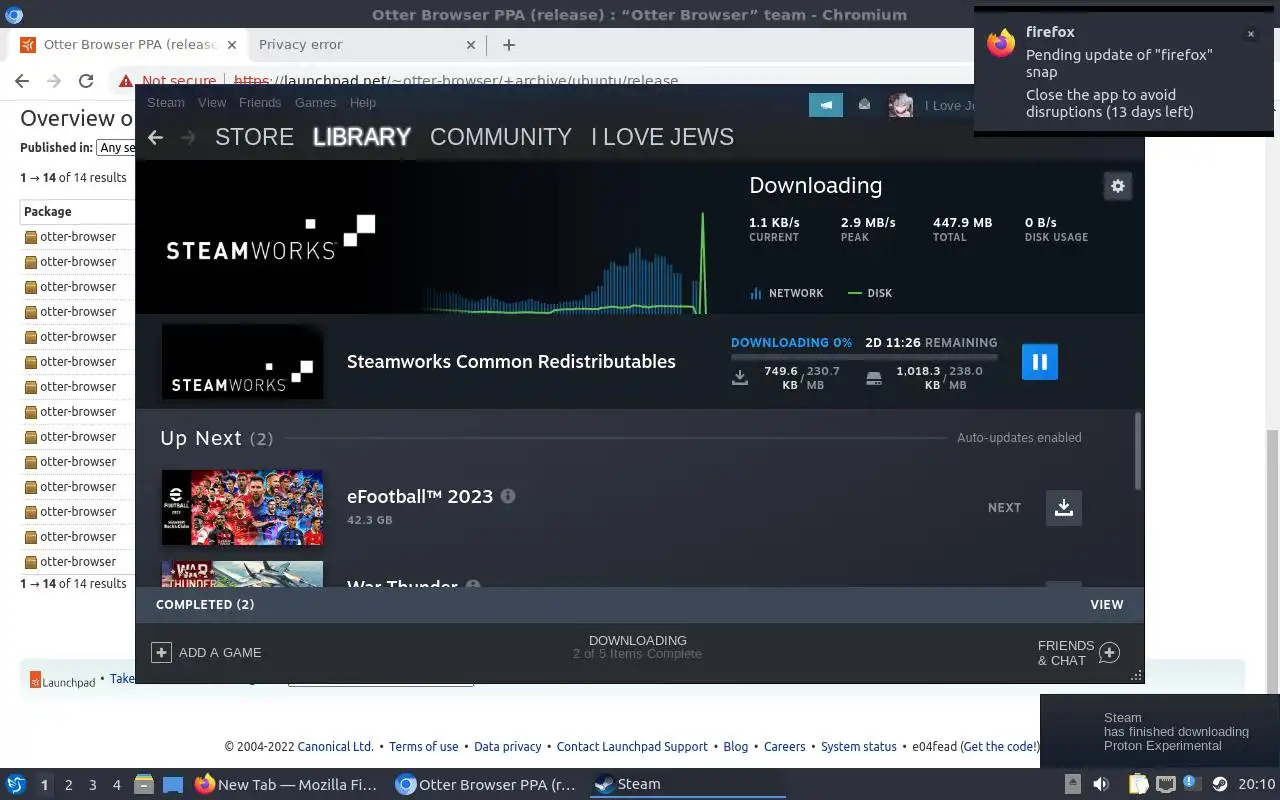This screenshot has width=1280, height=800.
Task: Click the Steamworks download progress bar
Action: click(864, 357)
